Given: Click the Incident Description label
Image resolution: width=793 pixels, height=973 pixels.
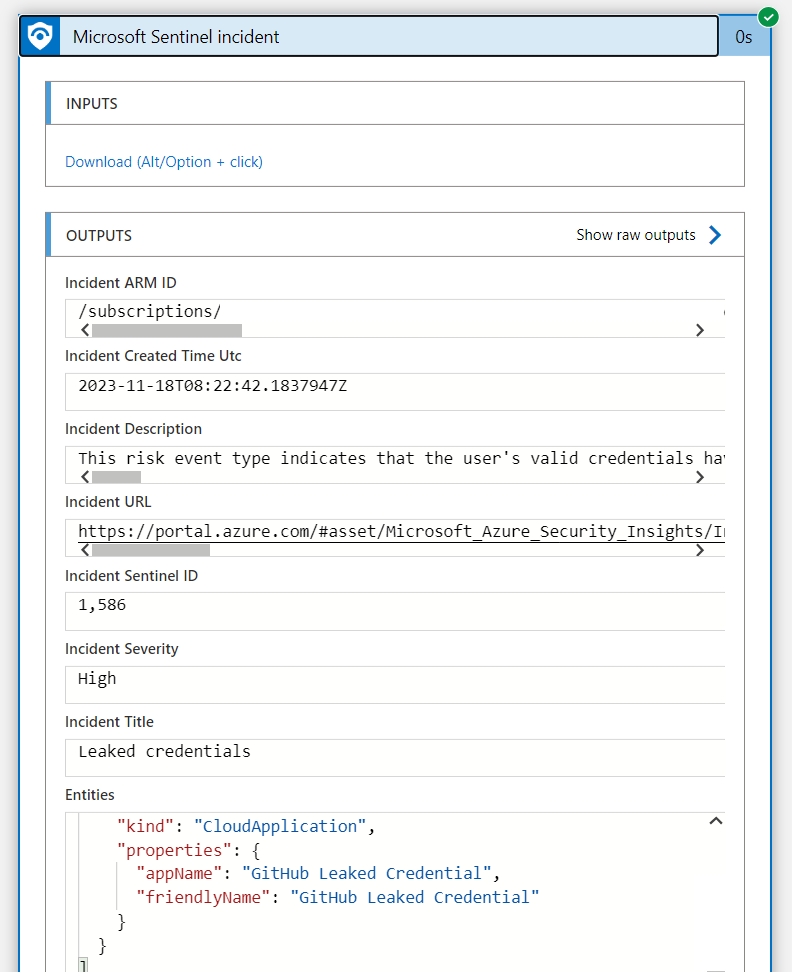Looking at the screenshot, I should coord(133,429).
